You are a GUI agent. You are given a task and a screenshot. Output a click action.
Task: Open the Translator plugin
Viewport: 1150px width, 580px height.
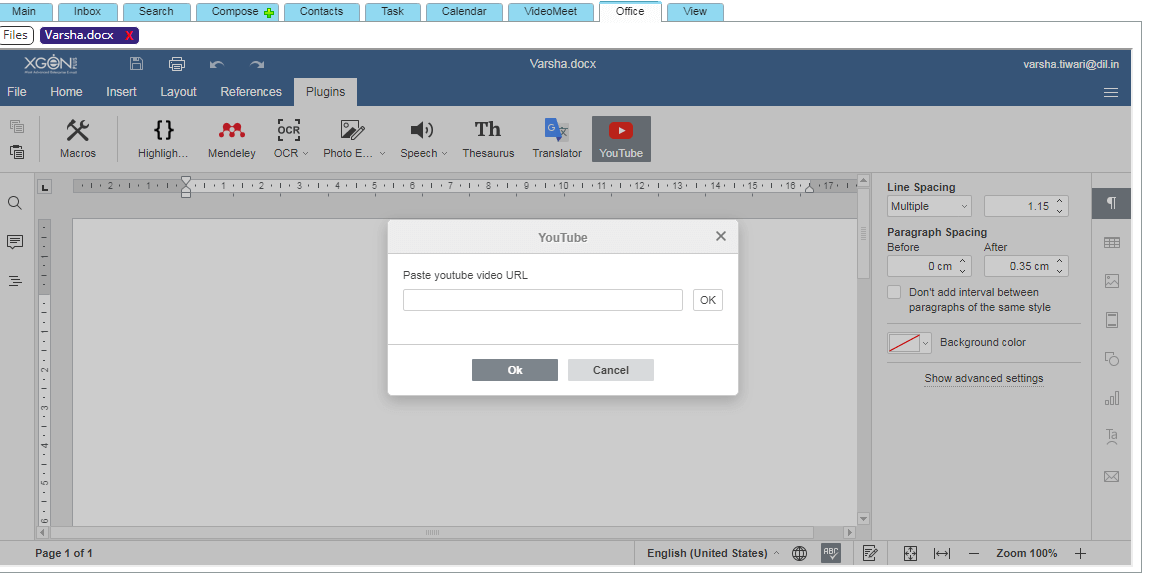(557, 139)
